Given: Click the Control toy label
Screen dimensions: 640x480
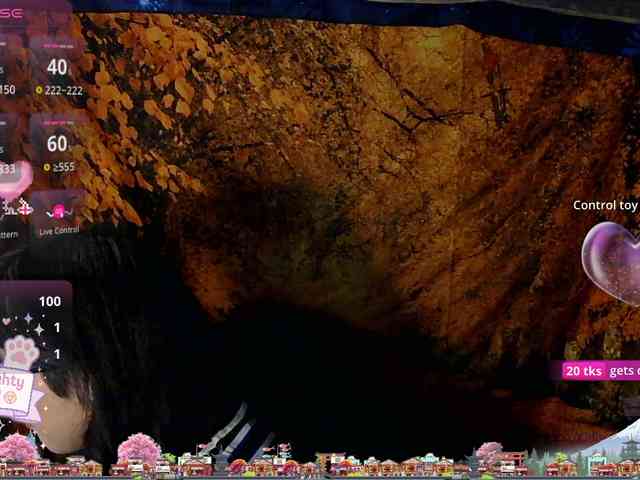Looking at the screenshot, I should [605, 205].
